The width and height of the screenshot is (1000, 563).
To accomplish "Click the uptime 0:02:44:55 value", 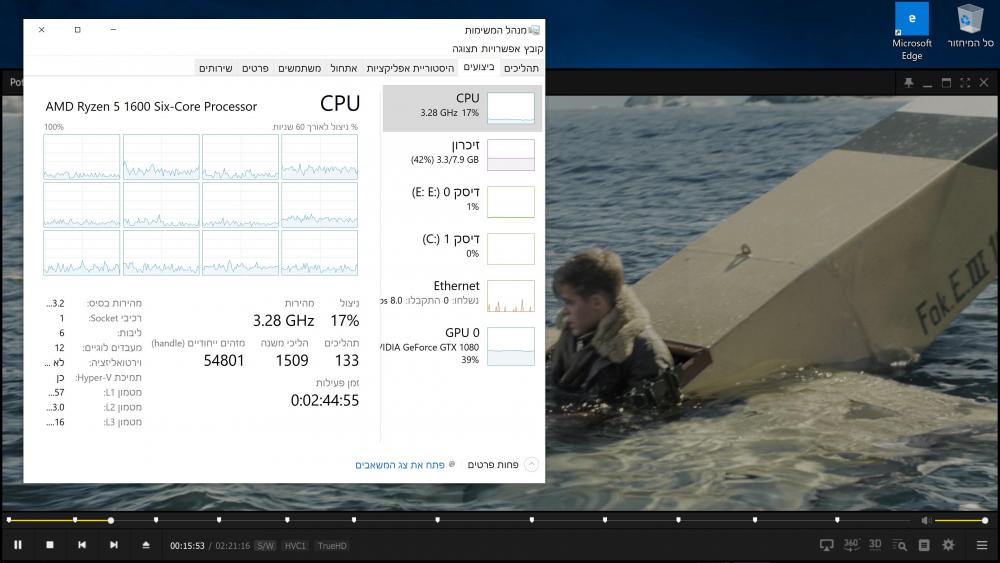I will tap(325, 400).
